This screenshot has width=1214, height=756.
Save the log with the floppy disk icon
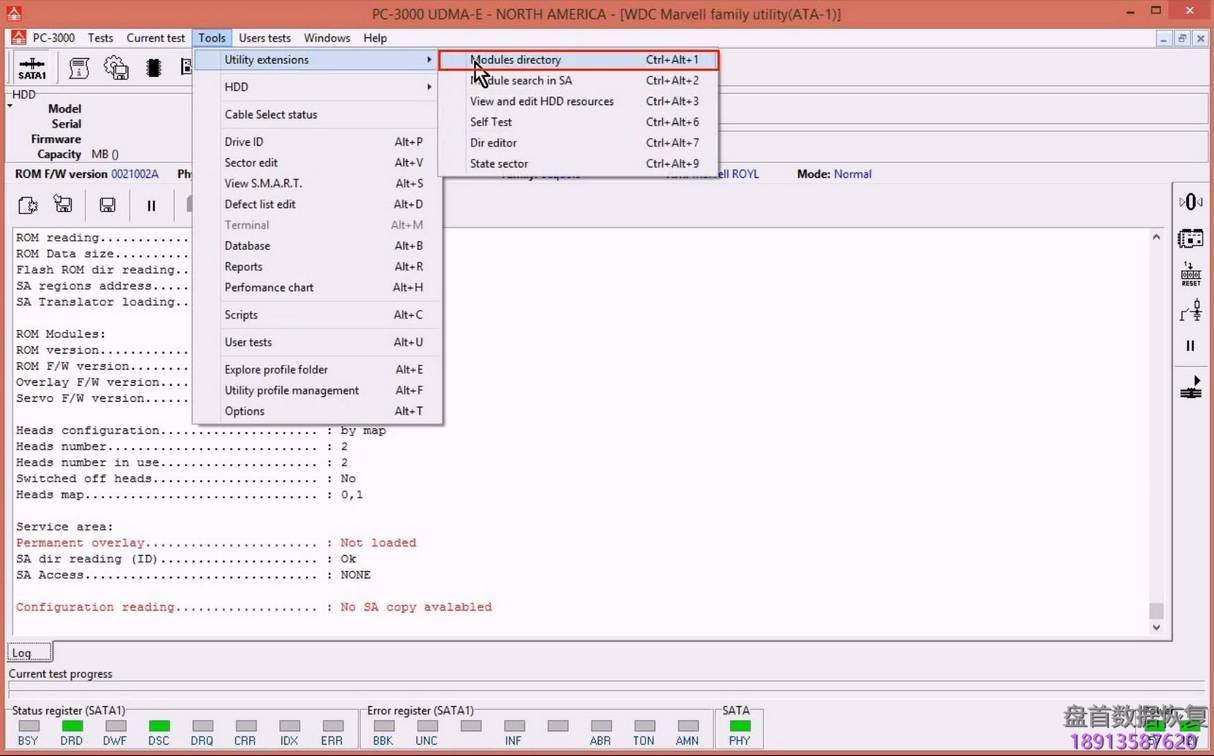107,204
